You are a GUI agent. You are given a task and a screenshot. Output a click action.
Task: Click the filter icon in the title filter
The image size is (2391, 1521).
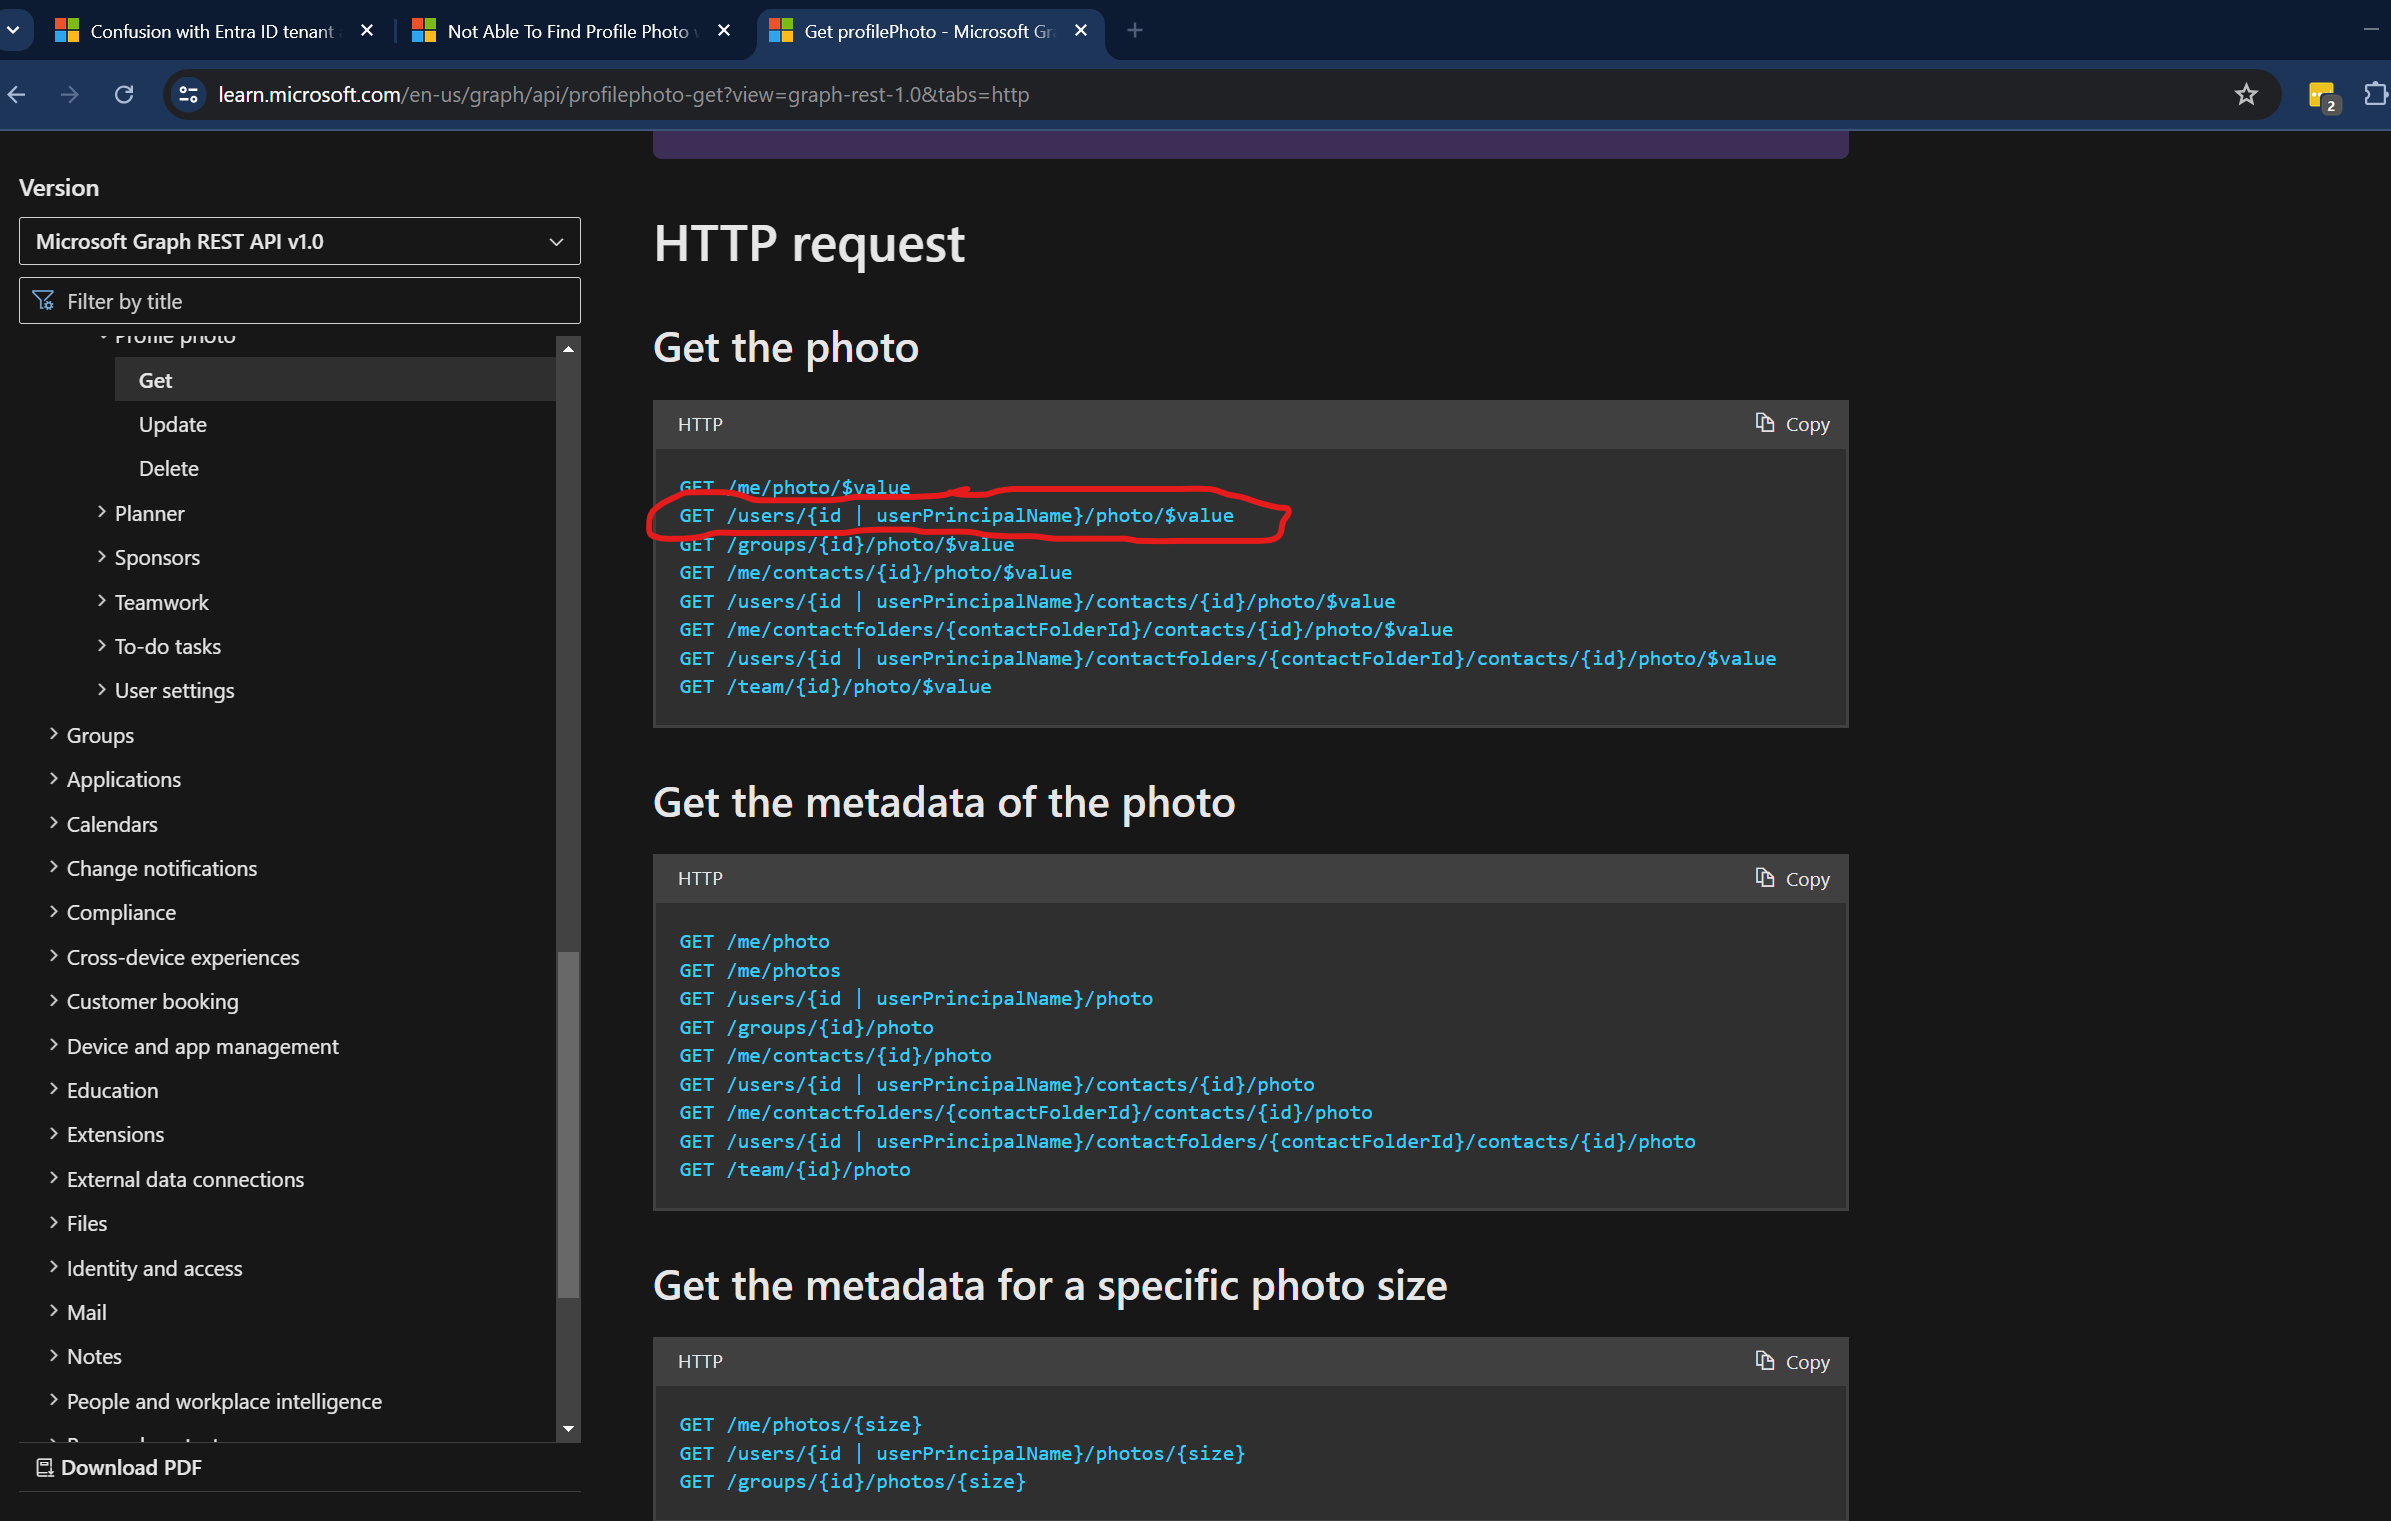(44, 301)
